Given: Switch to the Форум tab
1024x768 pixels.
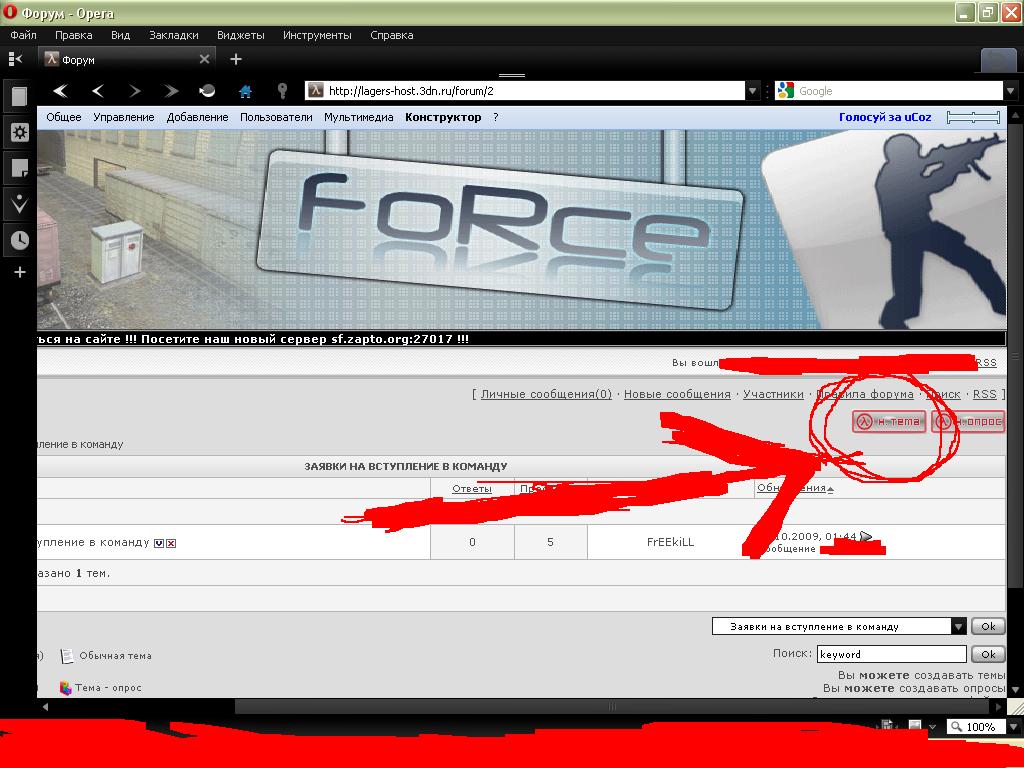Looking at the screenshot, I should (x=128, y=59).
